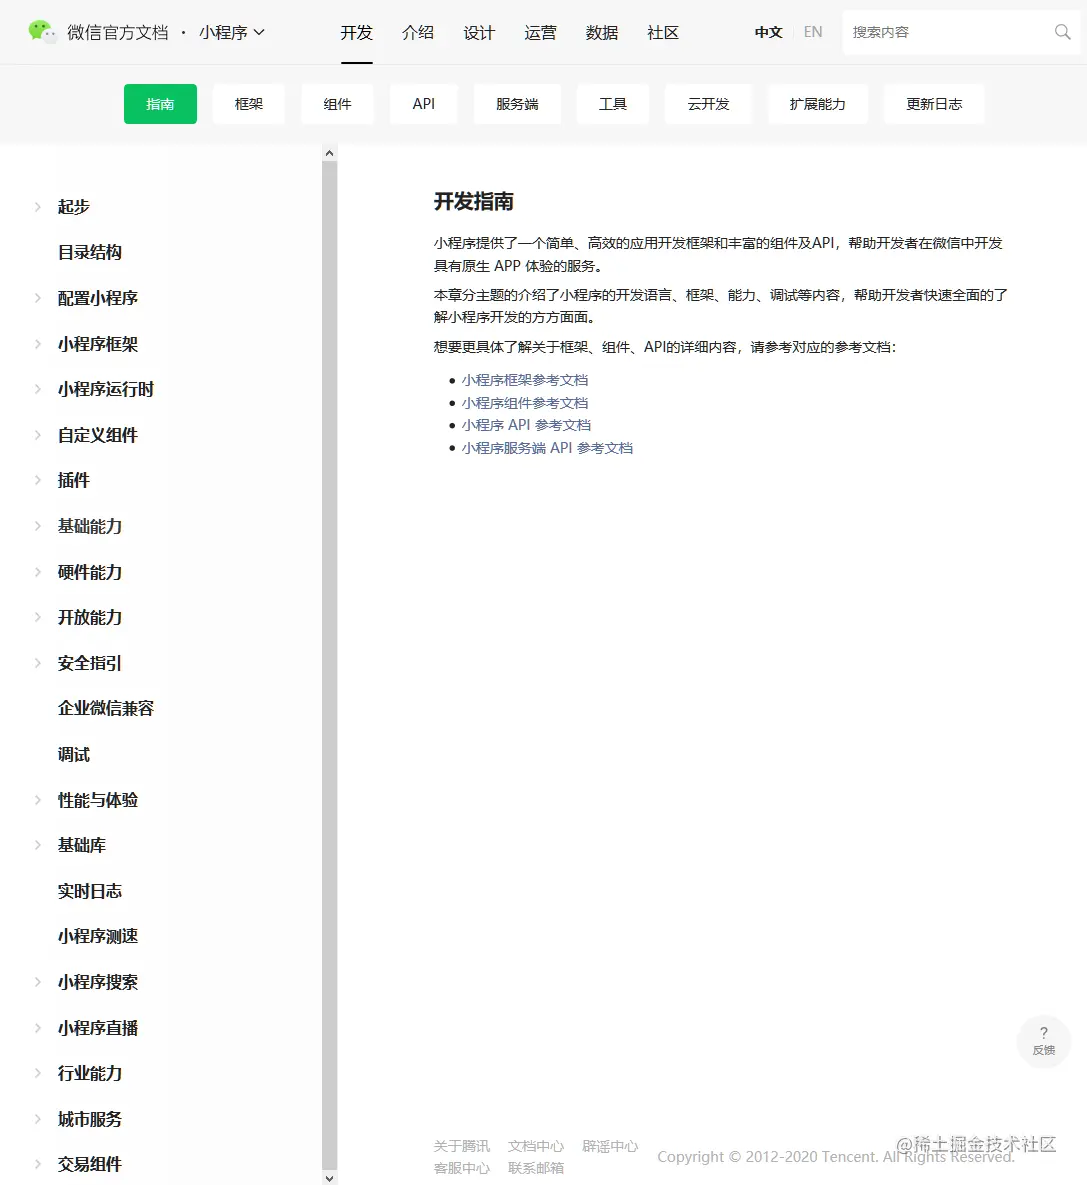Open 企业微信兼容 in the sidebar

[x=106, y=708]
